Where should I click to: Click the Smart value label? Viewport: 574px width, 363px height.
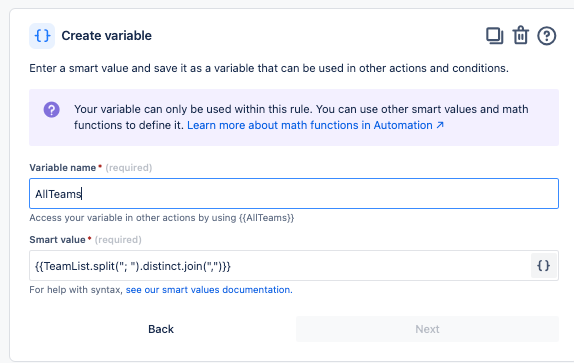click(x=57, y=240)
